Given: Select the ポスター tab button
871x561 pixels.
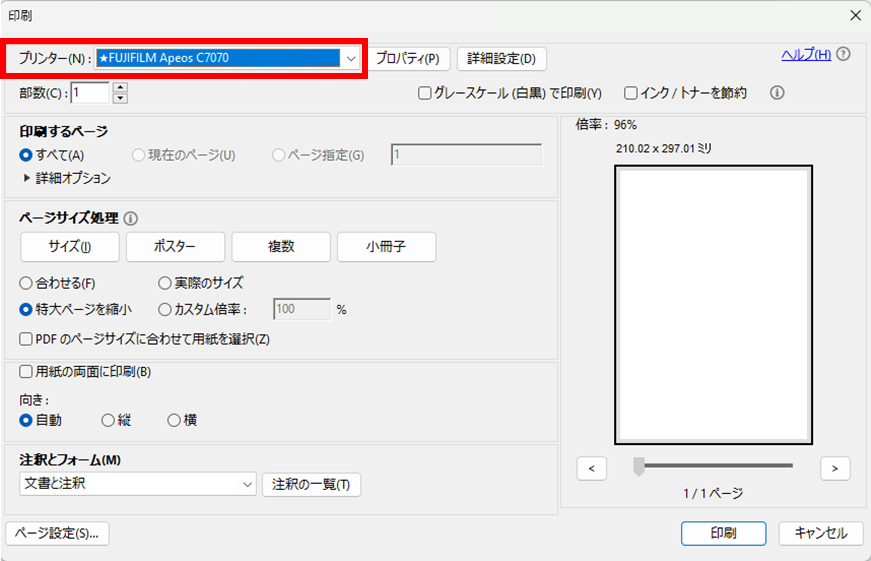Looking at the screenshot, I should coord(176,247).
